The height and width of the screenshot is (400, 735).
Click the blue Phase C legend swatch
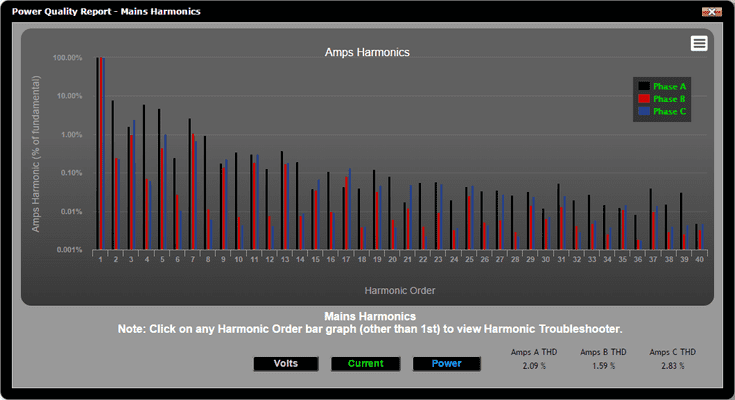click(x=644, y=111)
